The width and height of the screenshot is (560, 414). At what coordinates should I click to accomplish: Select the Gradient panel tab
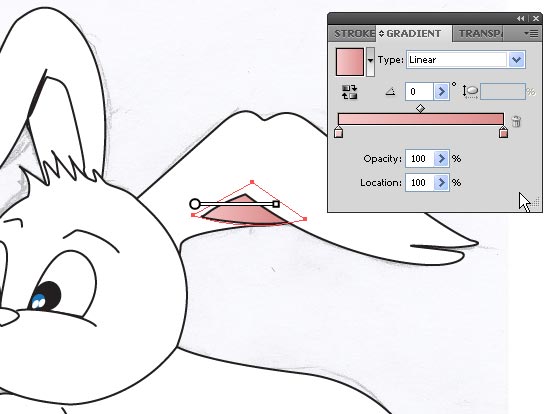[x=414, y=34]
